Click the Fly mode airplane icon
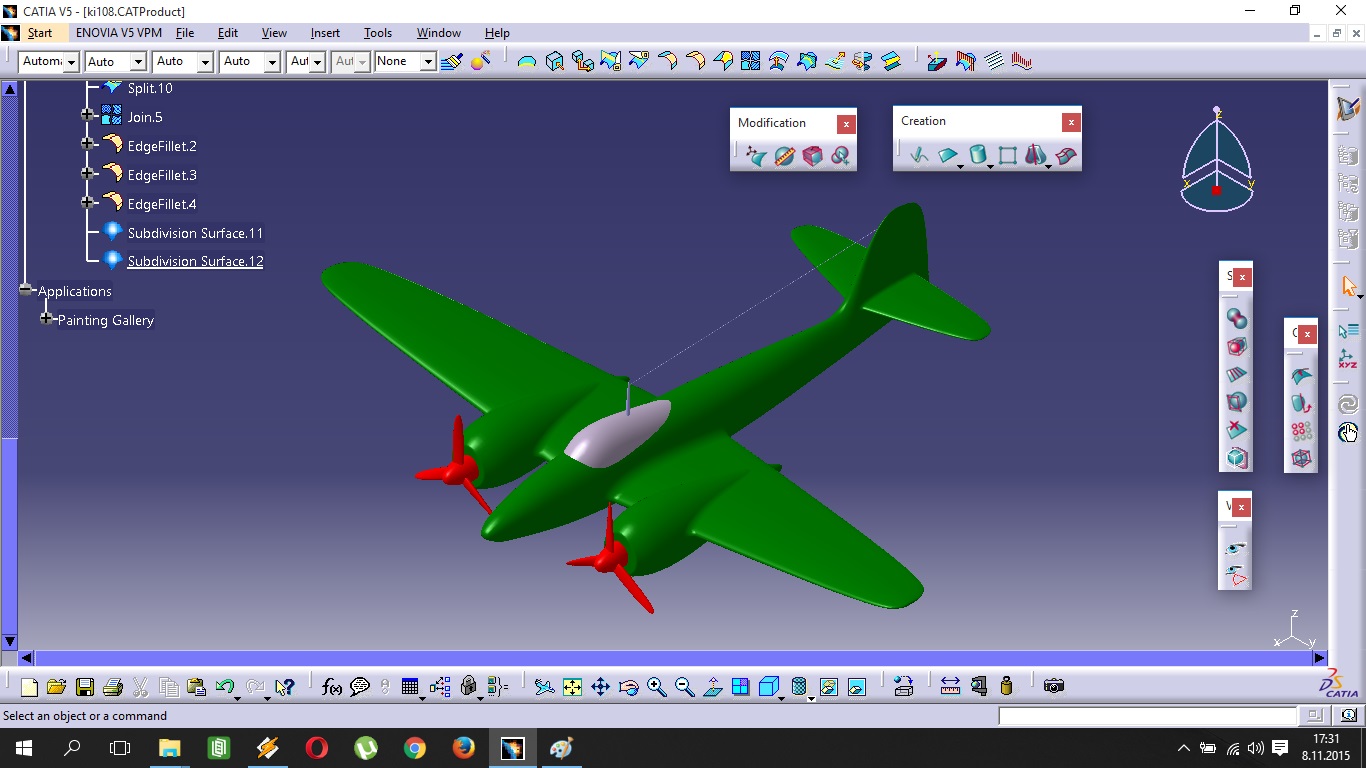The width and height of the screenshot is (1366, 768). click(544, 687)
